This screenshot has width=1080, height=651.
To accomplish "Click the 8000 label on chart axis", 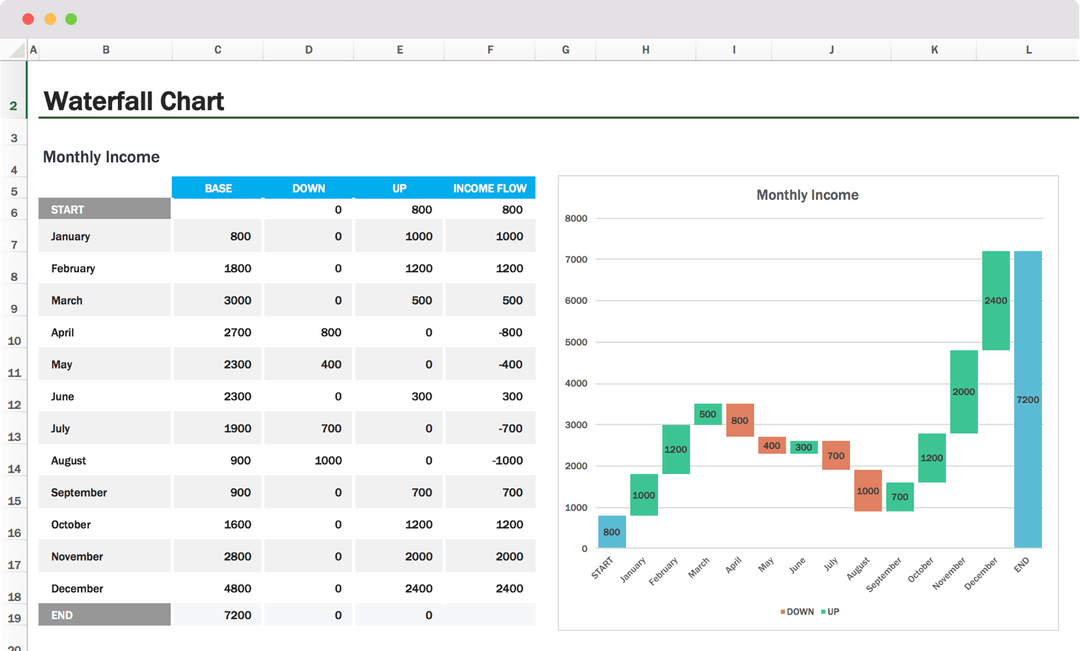I will [576, 218].
